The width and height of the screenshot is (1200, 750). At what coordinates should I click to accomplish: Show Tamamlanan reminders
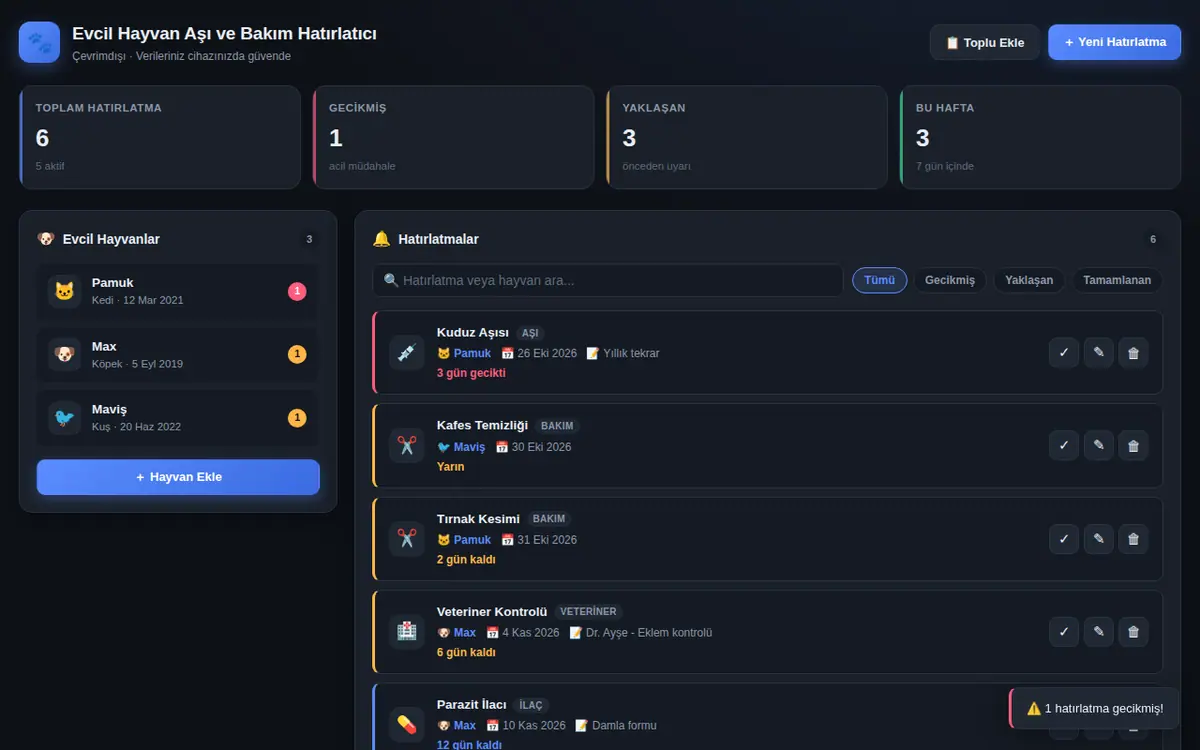[x=1118, y=280]
